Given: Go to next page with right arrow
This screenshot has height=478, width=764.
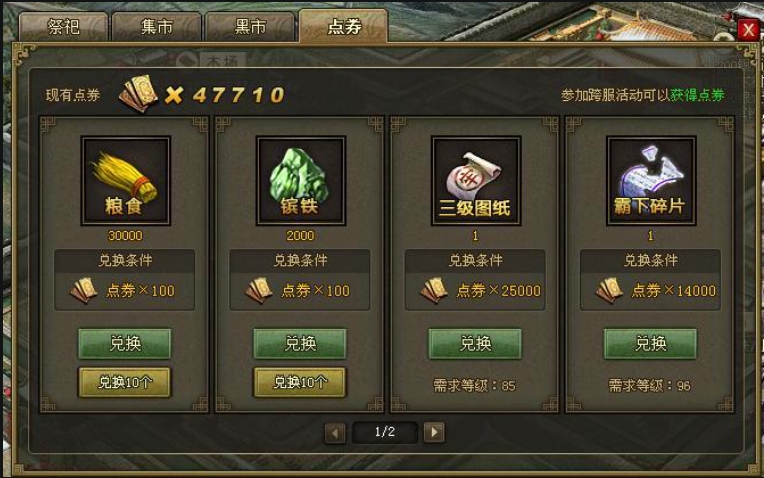Looking at the screenshot, I should tap(434, 432).
